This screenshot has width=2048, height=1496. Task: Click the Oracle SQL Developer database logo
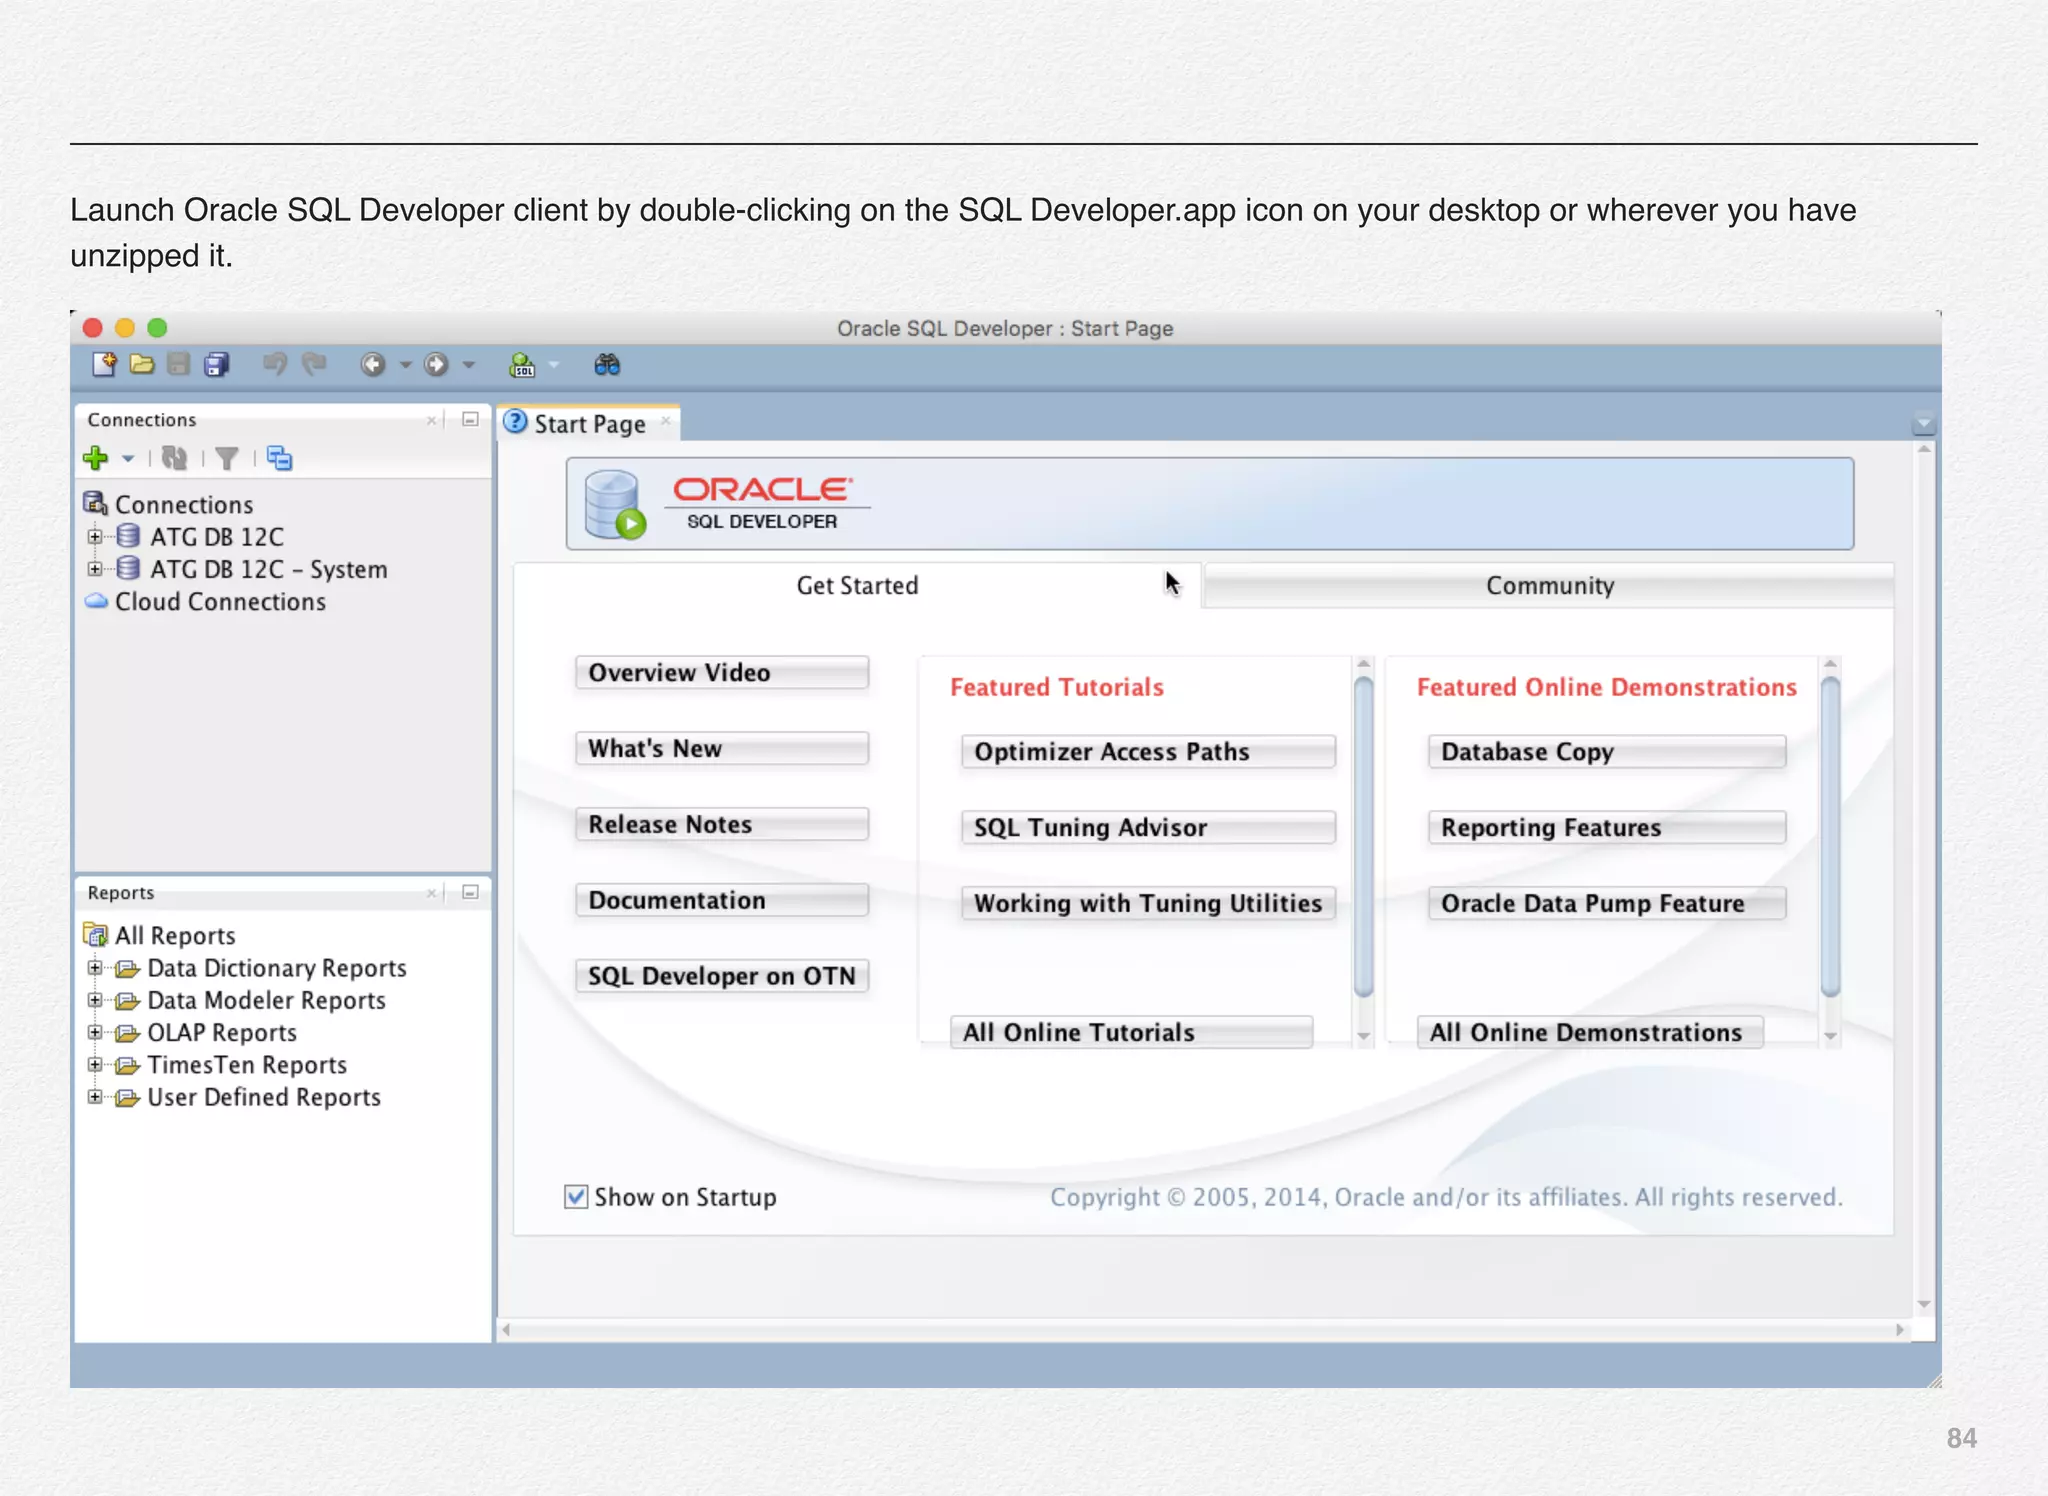coord(614,505)
